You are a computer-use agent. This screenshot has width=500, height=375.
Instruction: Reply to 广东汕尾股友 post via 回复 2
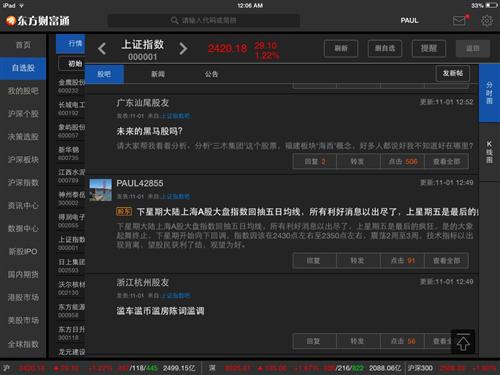tap(315, 162)
